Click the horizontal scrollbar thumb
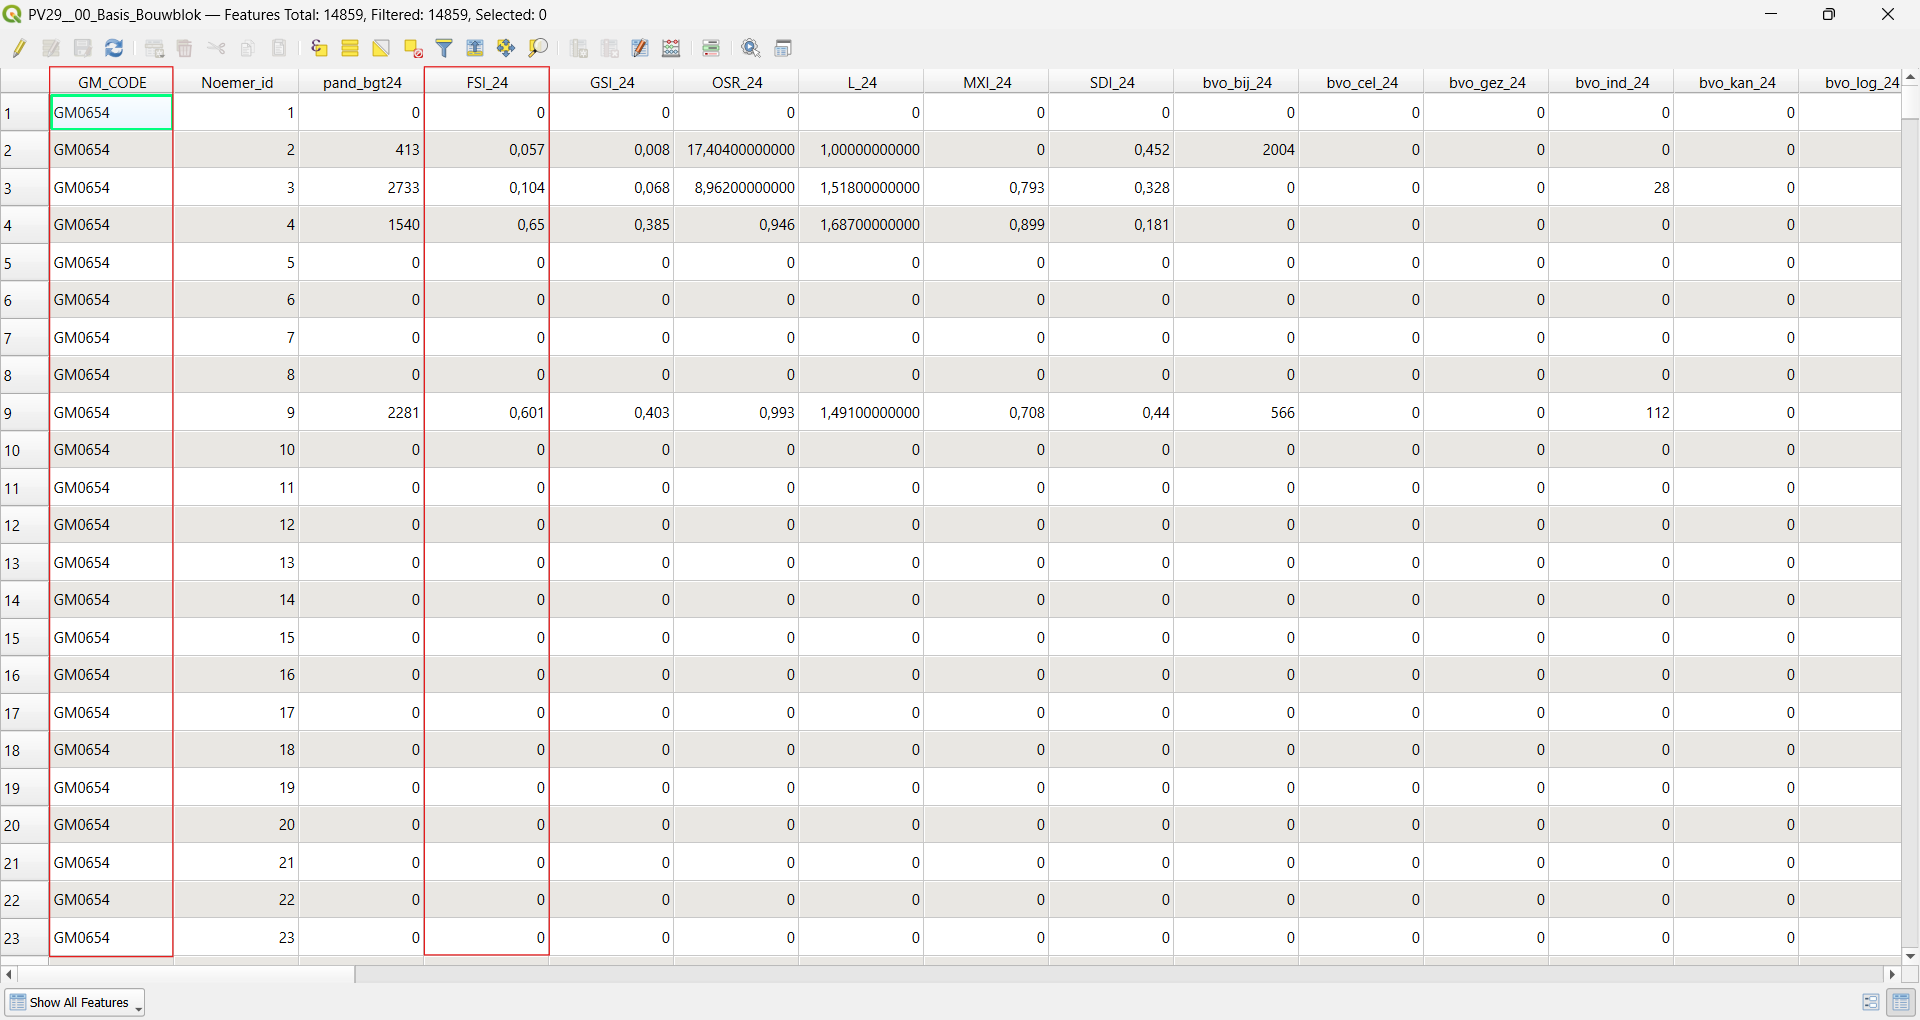The height and width of the screenshot is (1020, 1920). [x=186, y=974]
